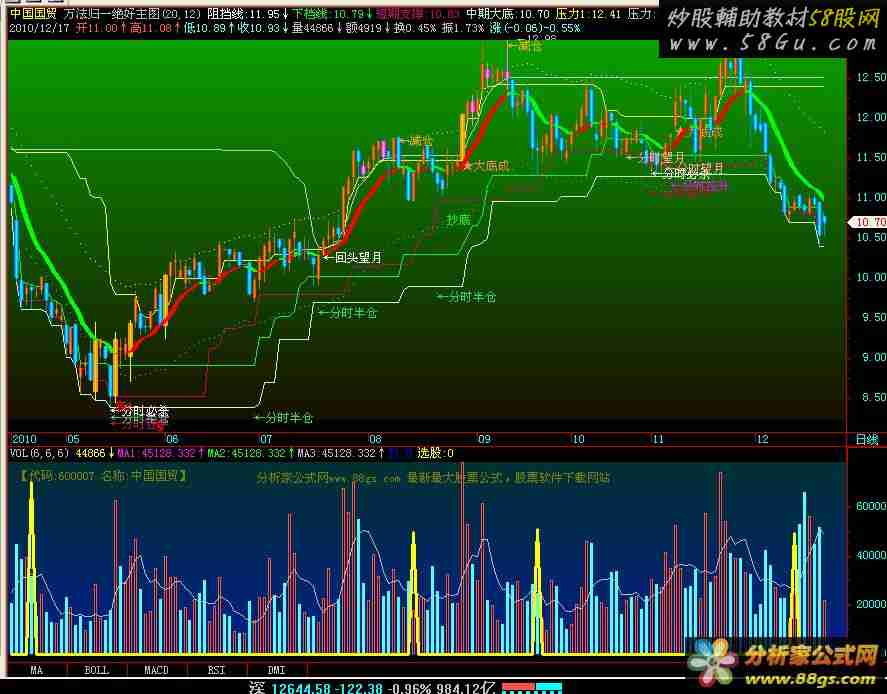The height and width of the screenshot is (694, 887).
Task: Select the 中期大底:10.70 readout
Action: tap(507, 14)
